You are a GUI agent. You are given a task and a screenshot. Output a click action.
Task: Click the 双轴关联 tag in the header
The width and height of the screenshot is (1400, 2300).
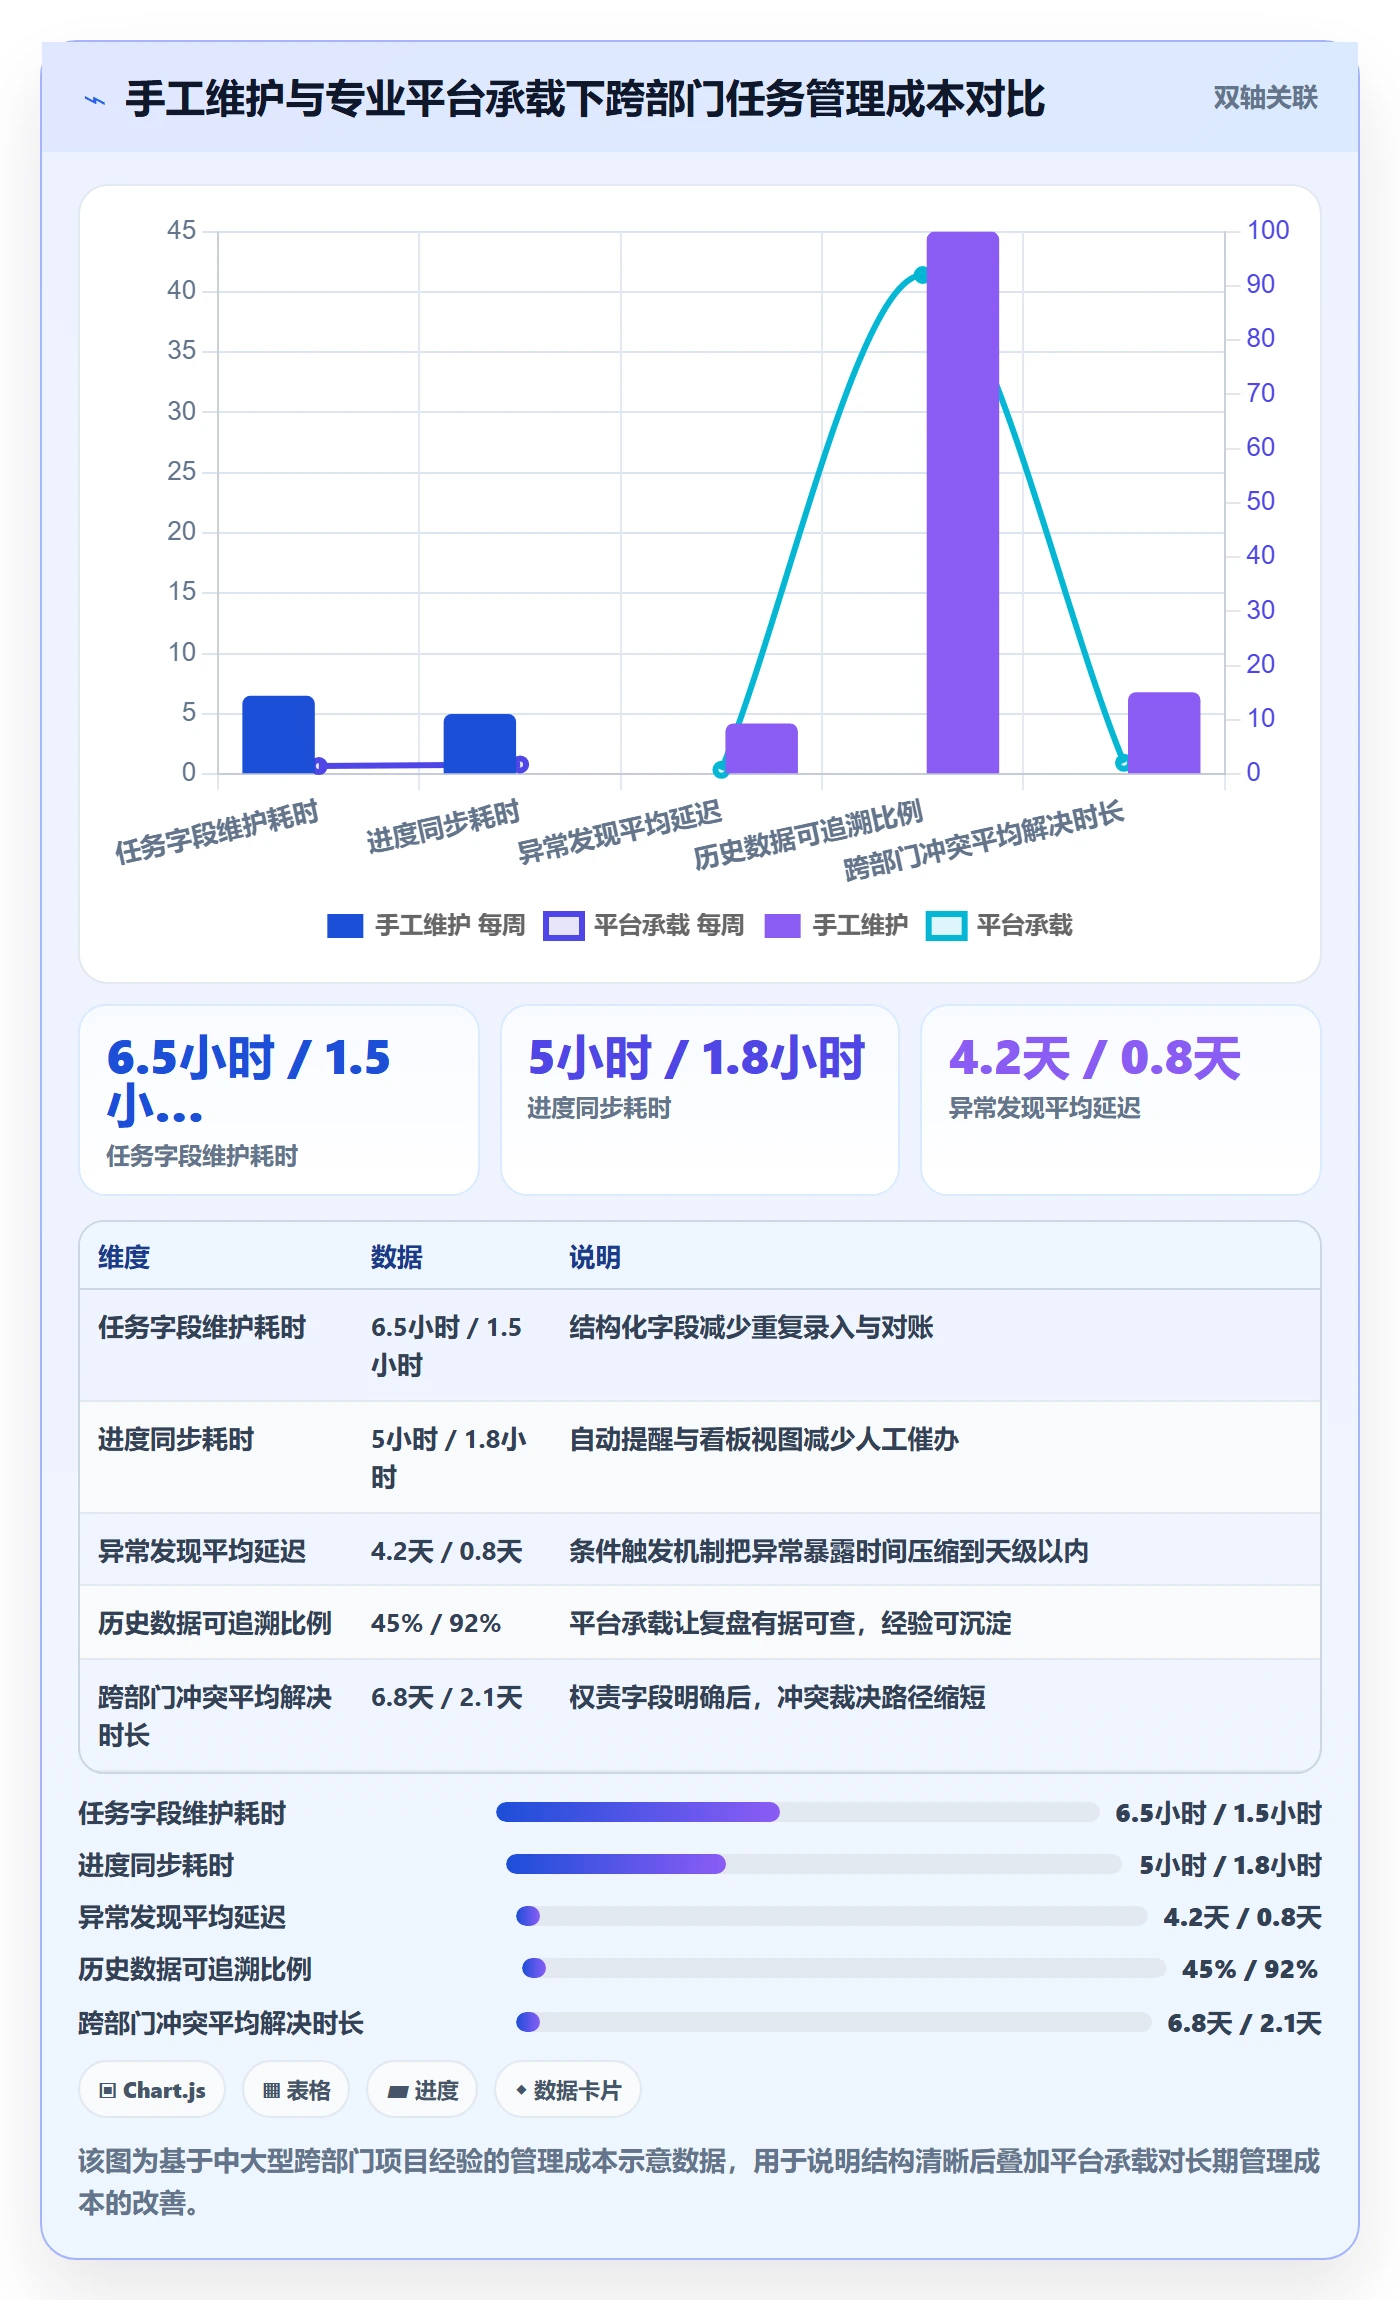pos(1265,98)
